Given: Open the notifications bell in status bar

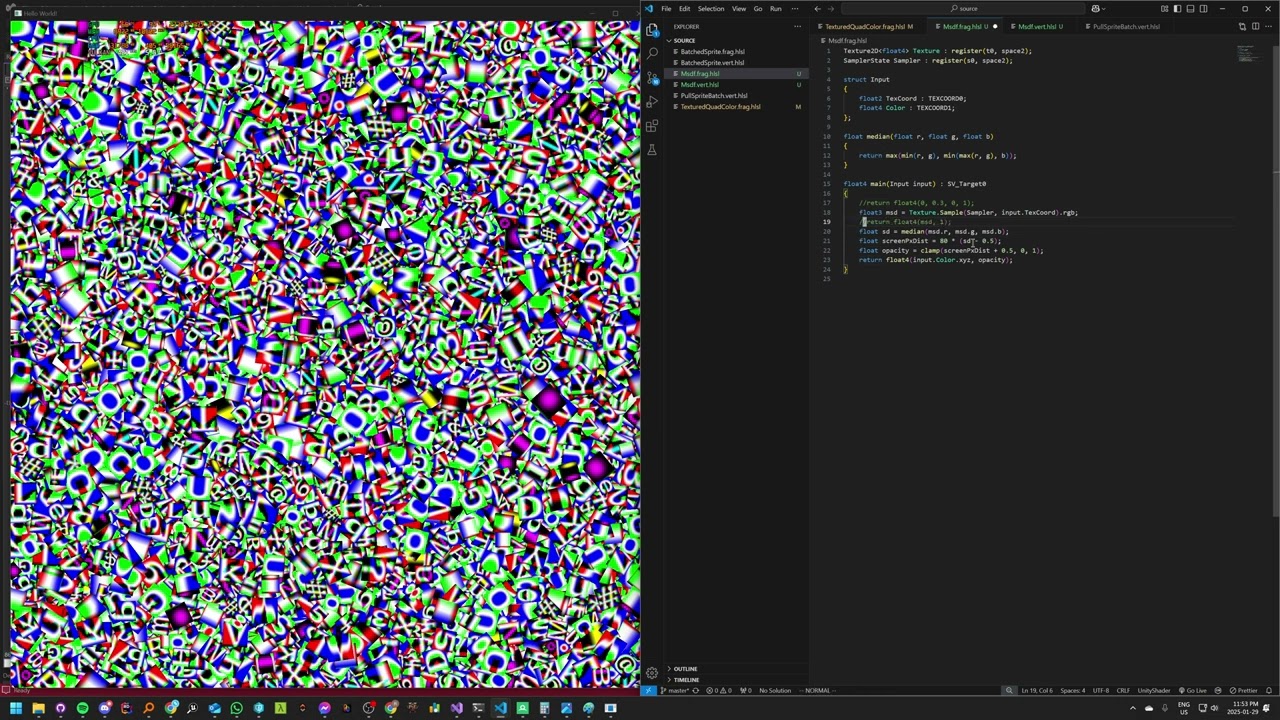Looking at the screenshot, I should 1269,690.
